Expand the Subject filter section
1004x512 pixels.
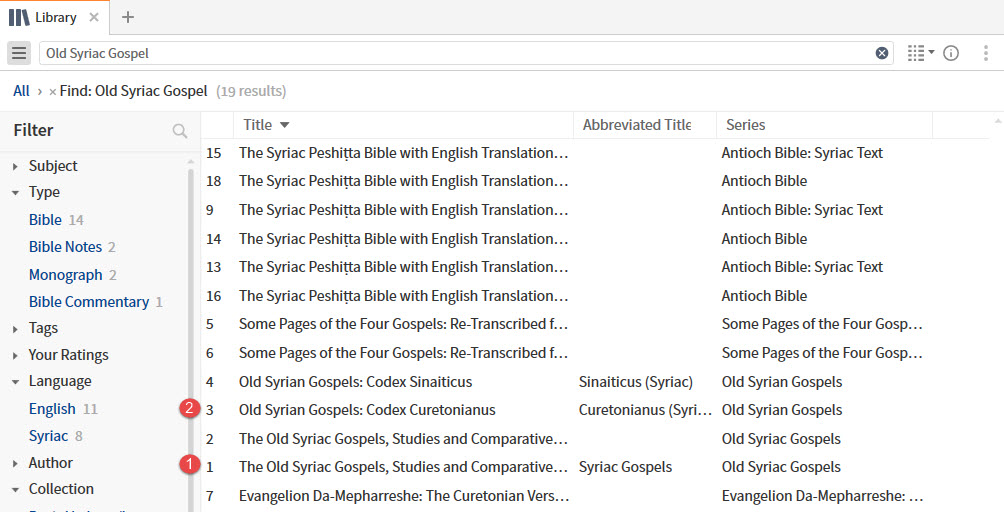pos(15,166)
